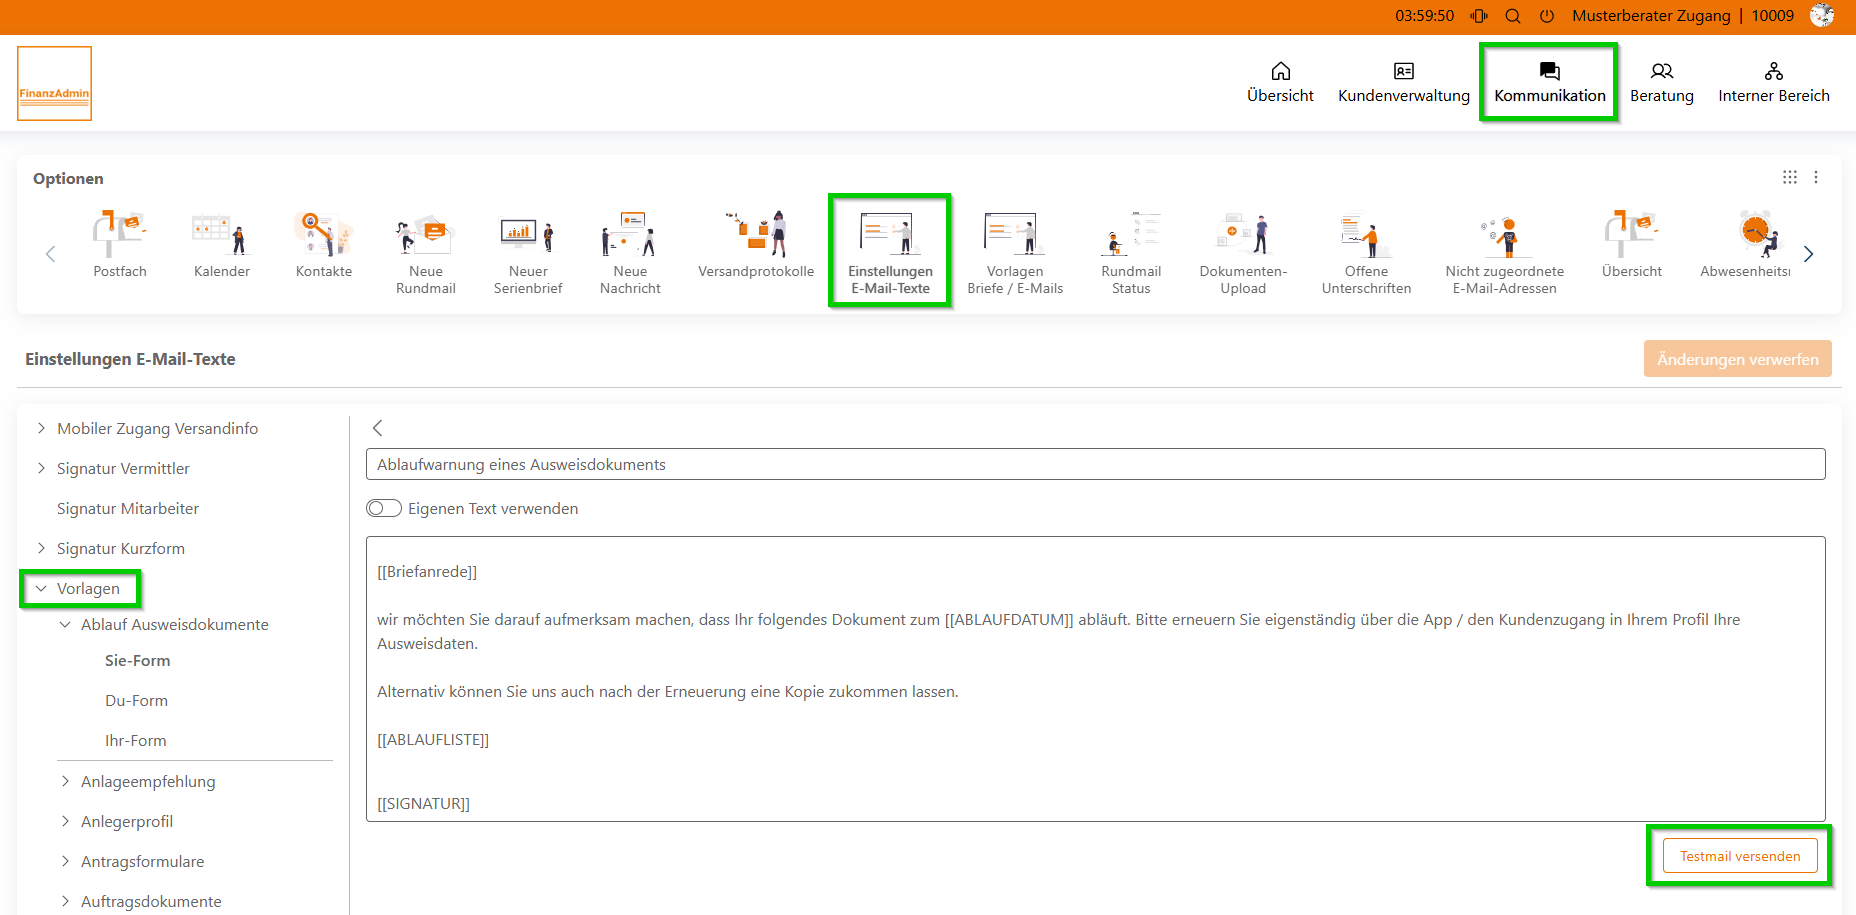Collapse the Vorlagen tree node

tap(41, 589)
